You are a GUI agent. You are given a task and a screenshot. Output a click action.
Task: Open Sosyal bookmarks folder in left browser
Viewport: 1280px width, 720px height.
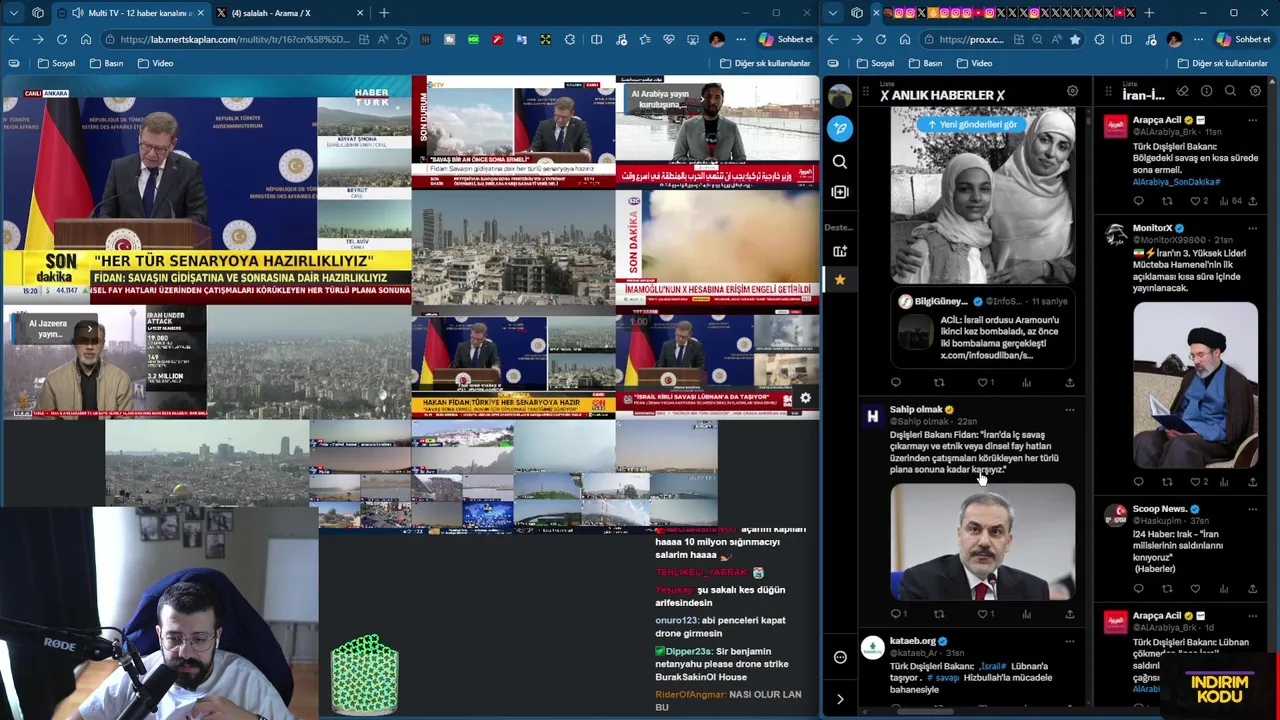pyautogui.click(x=56, y=63)
